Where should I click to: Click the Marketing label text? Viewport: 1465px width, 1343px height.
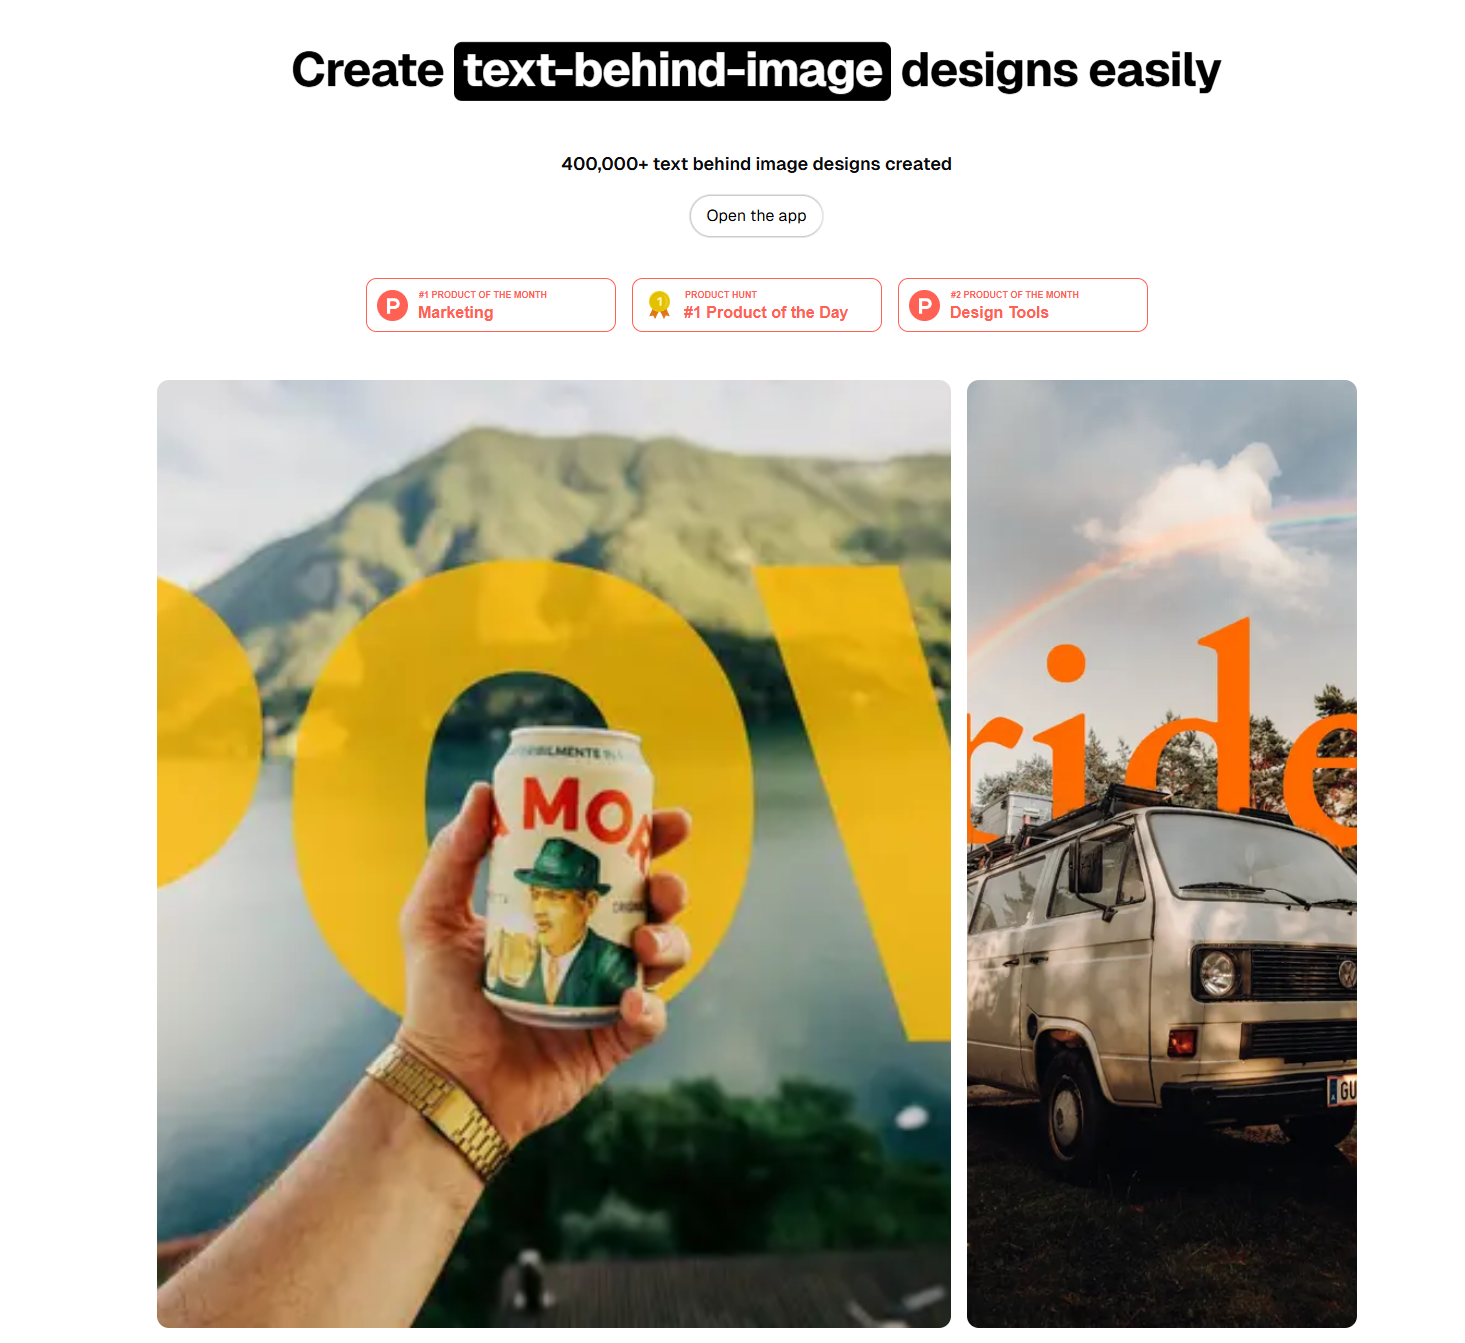click(455, 313)
